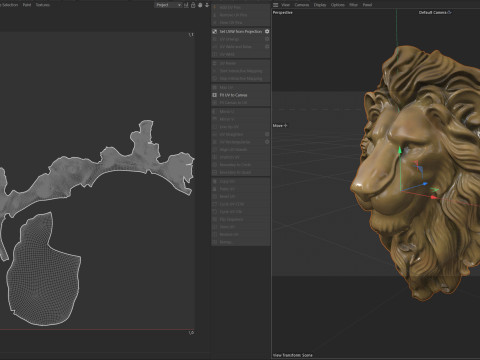Click the Restore UV command

click(229, 234)
